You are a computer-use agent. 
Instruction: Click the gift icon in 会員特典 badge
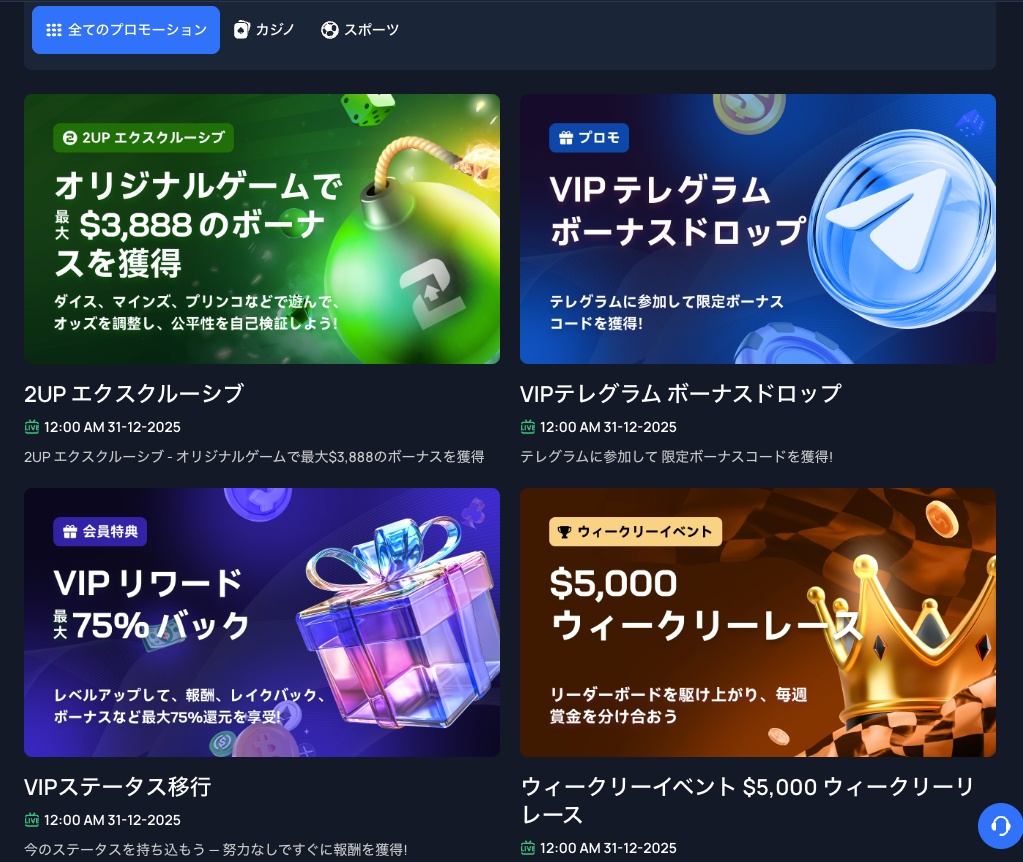(x=70, y=532)
